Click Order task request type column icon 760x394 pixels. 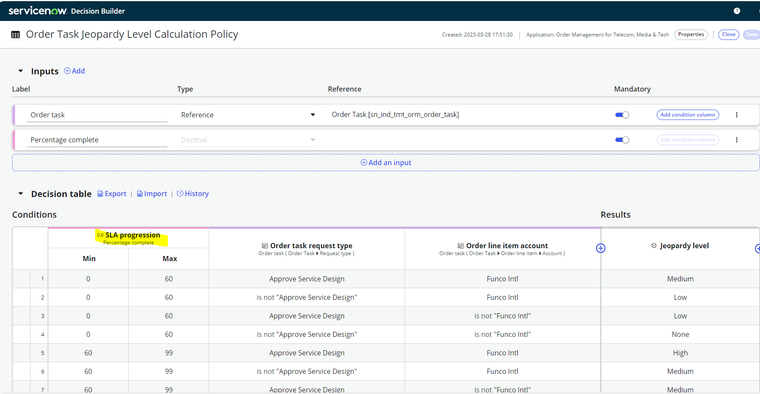265,246
